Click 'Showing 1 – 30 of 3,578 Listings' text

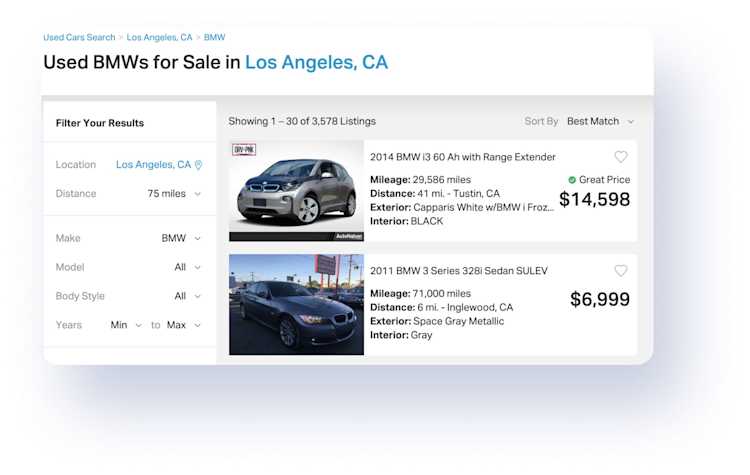click(x=302, y=121)
